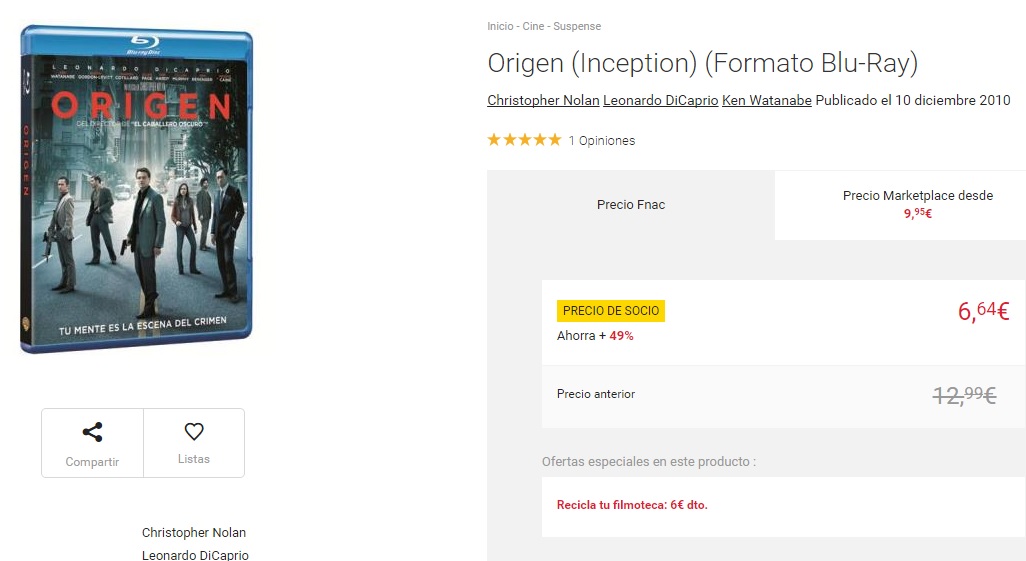
Task: Click the five-star rating icons
Action: point(524,139)
